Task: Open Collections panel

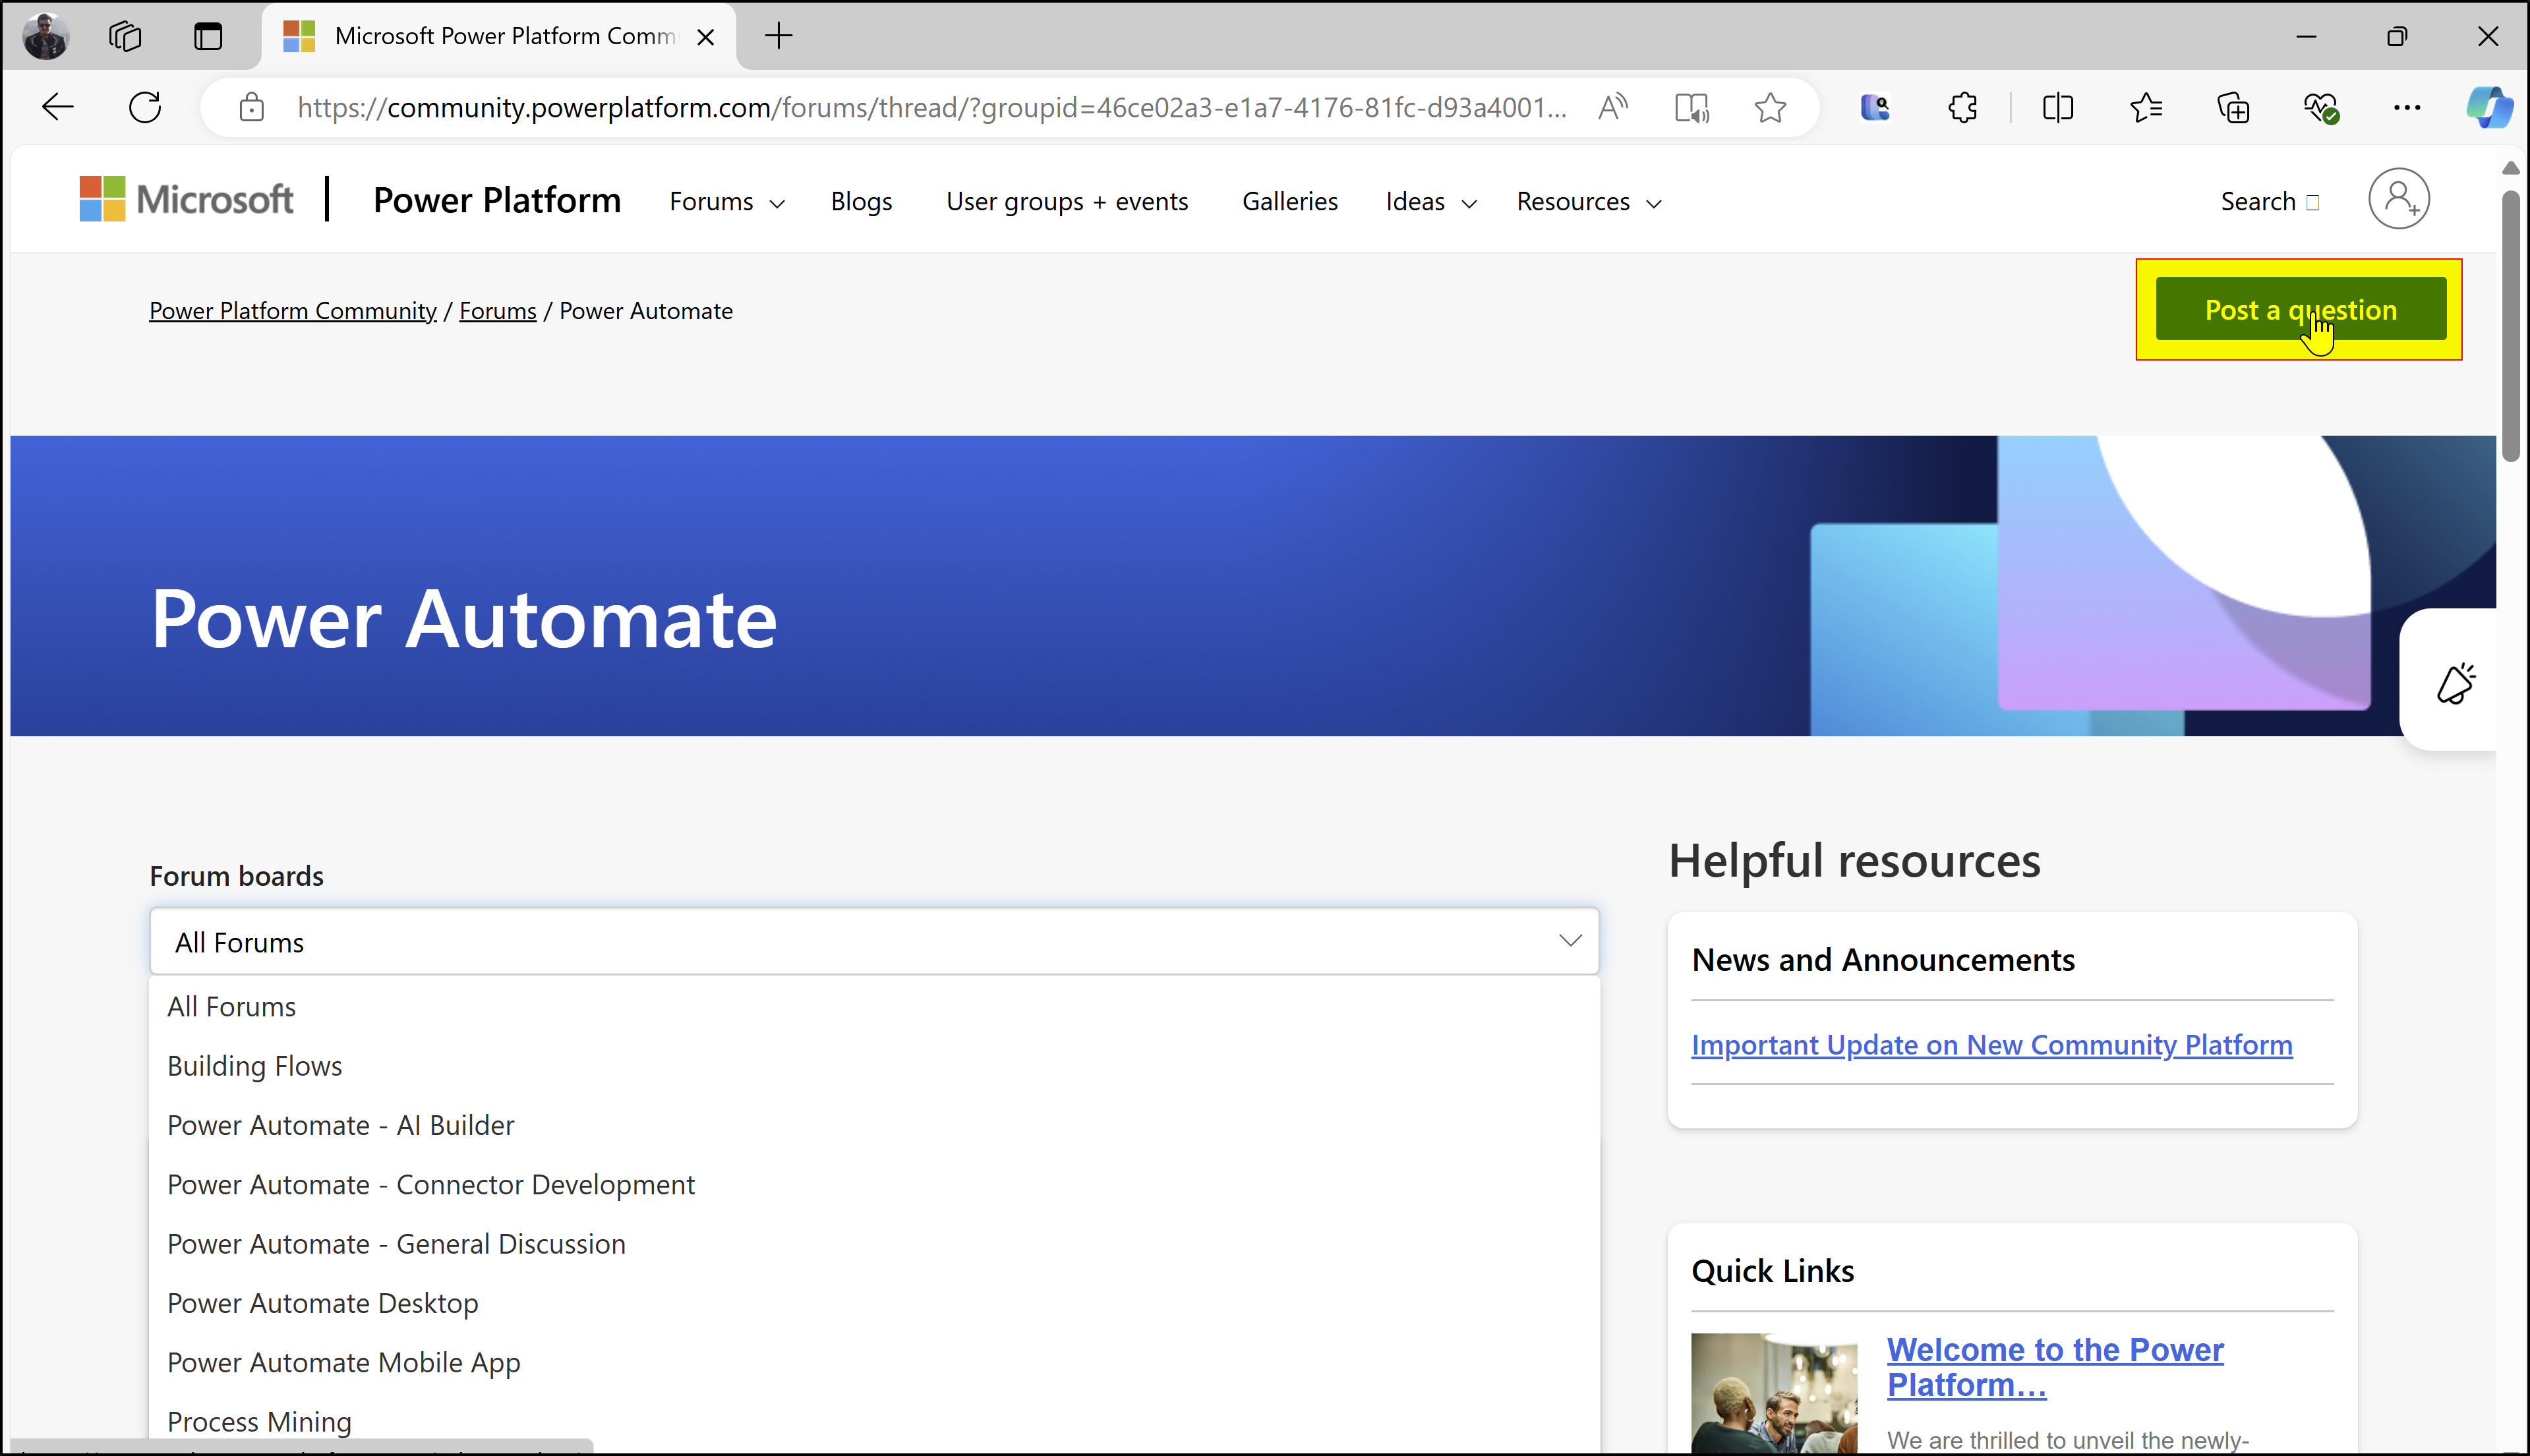Action: click(2234, 107)
